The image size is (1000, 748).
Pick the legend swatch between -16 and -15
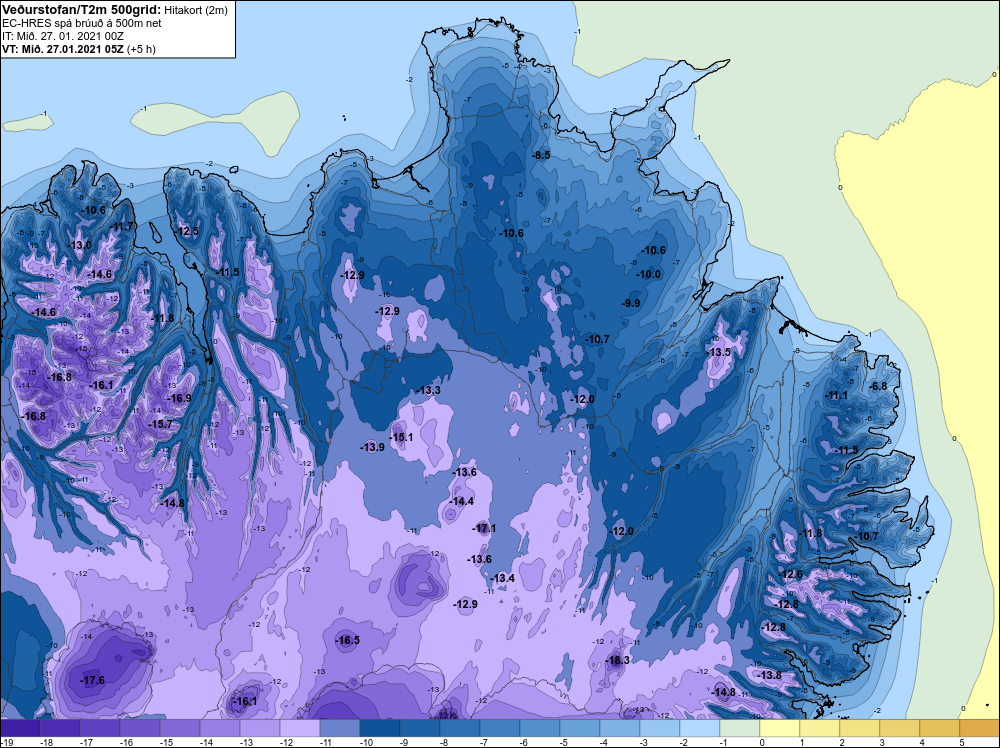pos(140,728)
